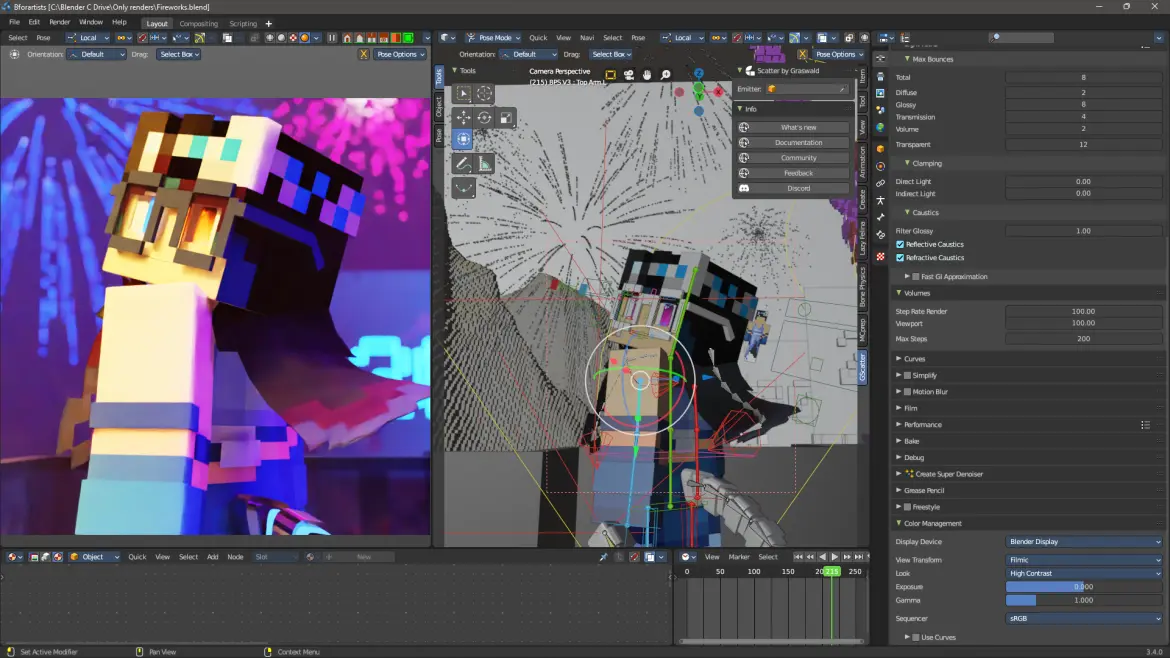Open the Pose Mode dropdown
The width and height of the screenshot is (1170, 658).
click(x=495, y=38)
